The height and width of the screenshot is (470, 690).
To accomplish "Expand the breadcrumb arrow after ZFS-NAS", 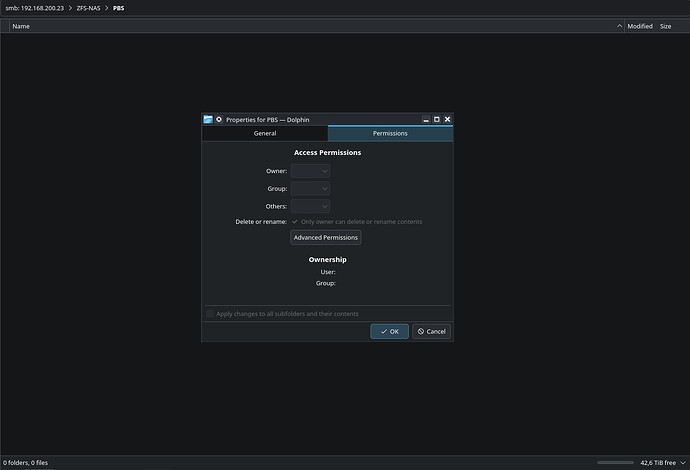I will click(106, 8).
